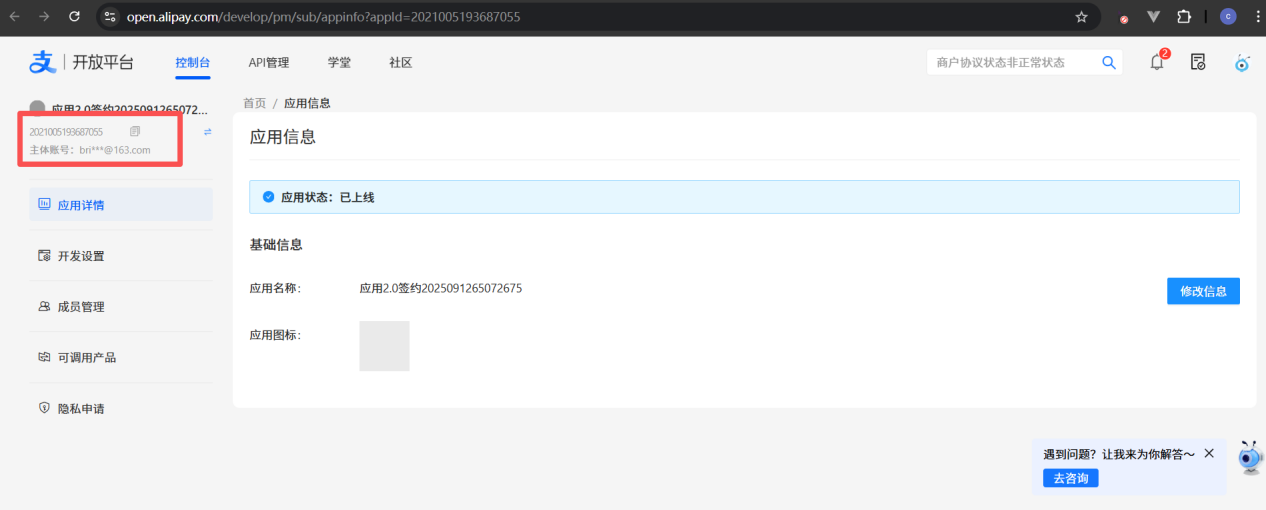Focus the 商户协议状态 search input field
Image resolution: width=1266 pixels, height=510 pixels.
(1010, 62)
